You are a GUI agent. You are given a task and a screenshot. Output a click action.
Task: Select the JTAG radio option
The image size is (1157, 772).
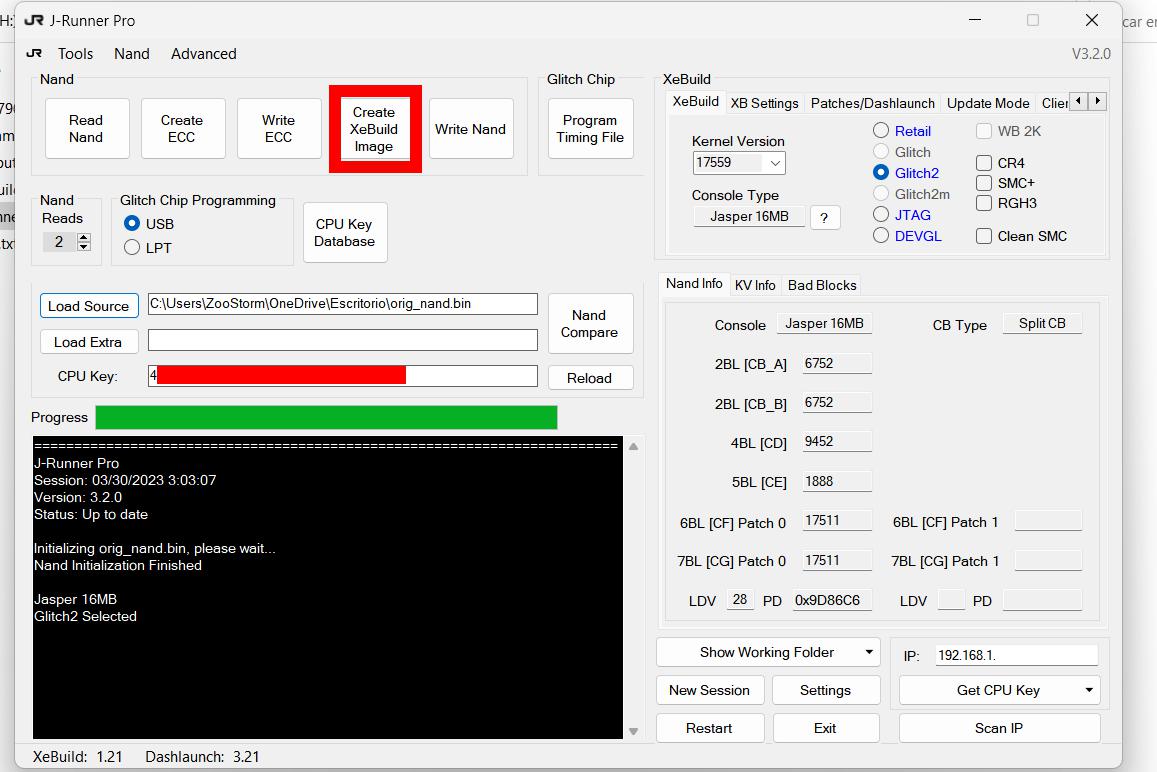[x=881, y=214]
